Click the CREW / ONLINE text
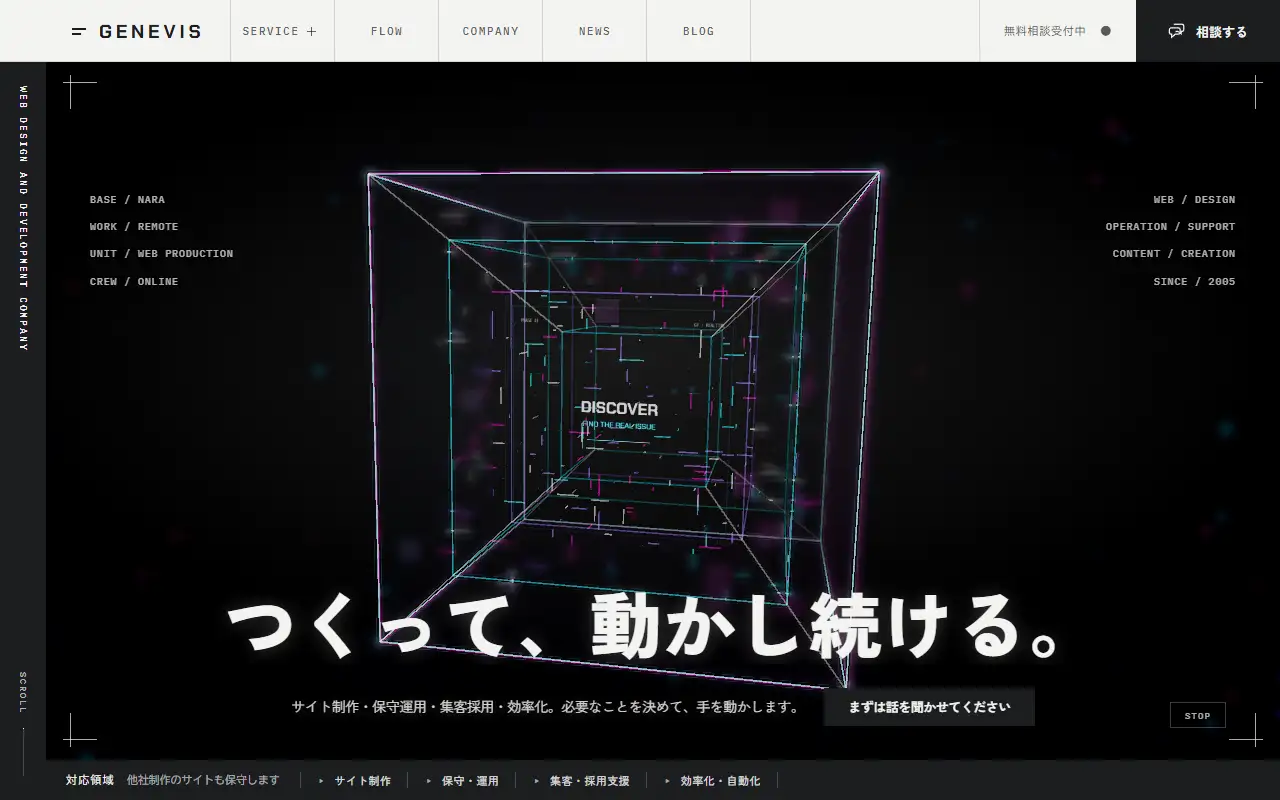This screenshot has height=800, width=1280. [x=134, y=282]
